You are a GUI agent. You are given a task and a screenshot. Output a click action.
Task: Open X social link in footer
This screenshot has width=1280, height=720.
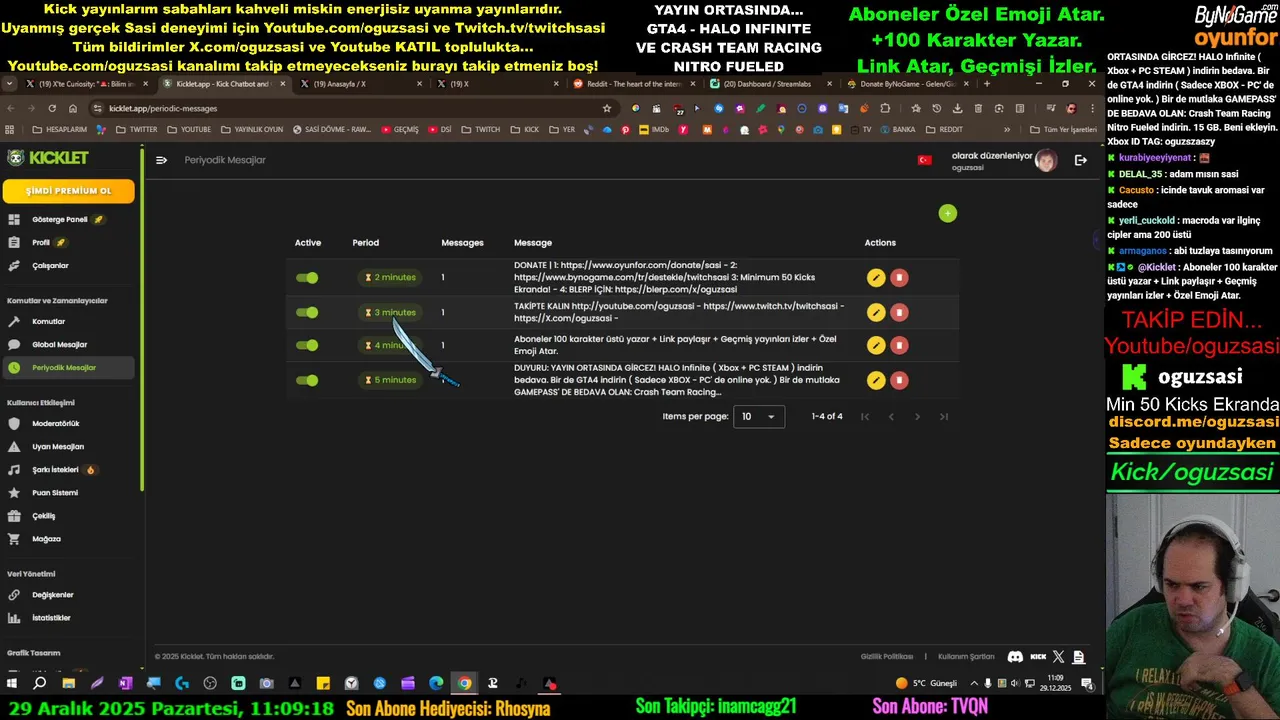[1059, 657]
